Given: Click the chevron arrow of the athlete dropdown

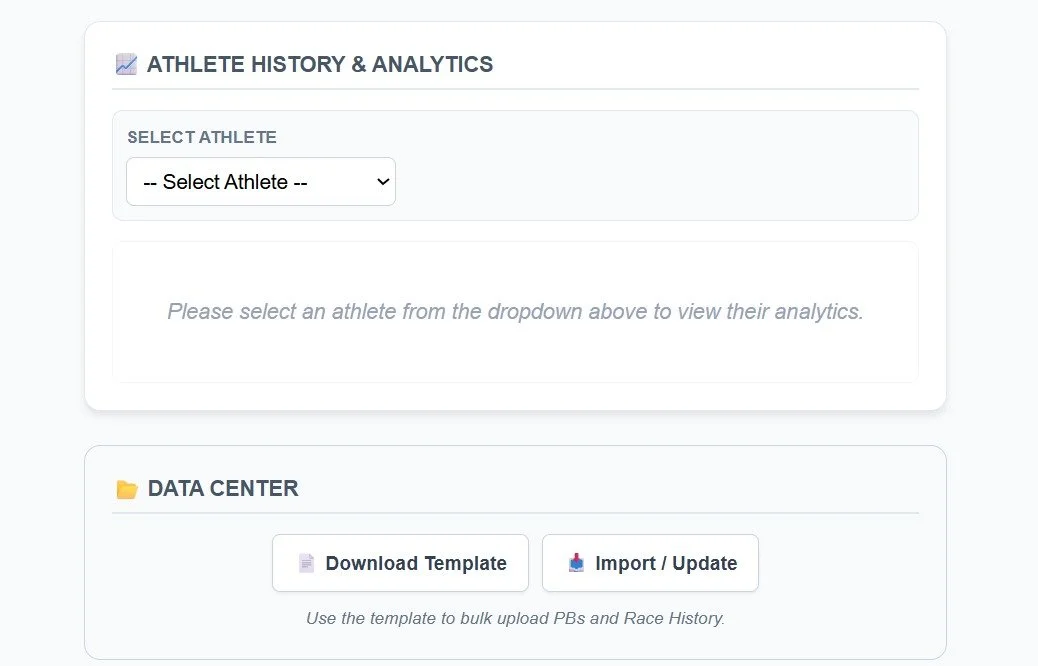Looking at the screenshot, I should 381,182.
